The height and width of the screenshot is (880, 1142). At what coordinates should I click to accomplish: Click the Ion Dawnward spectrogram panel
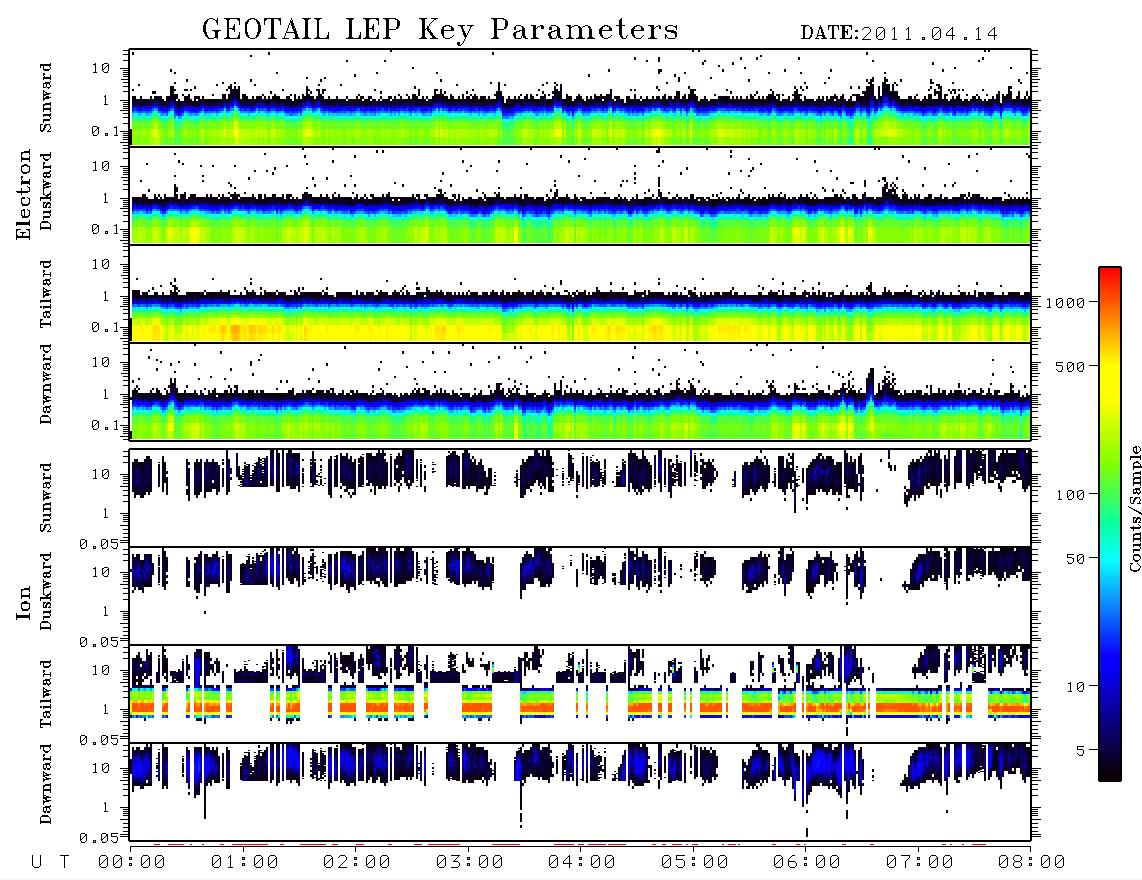pos(580,792)
